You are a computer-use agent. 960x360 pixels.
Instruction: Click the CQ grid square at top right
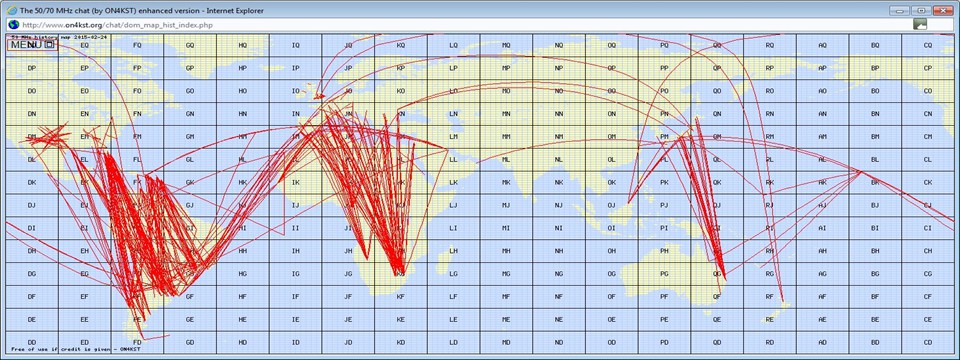tap(928, 45)
